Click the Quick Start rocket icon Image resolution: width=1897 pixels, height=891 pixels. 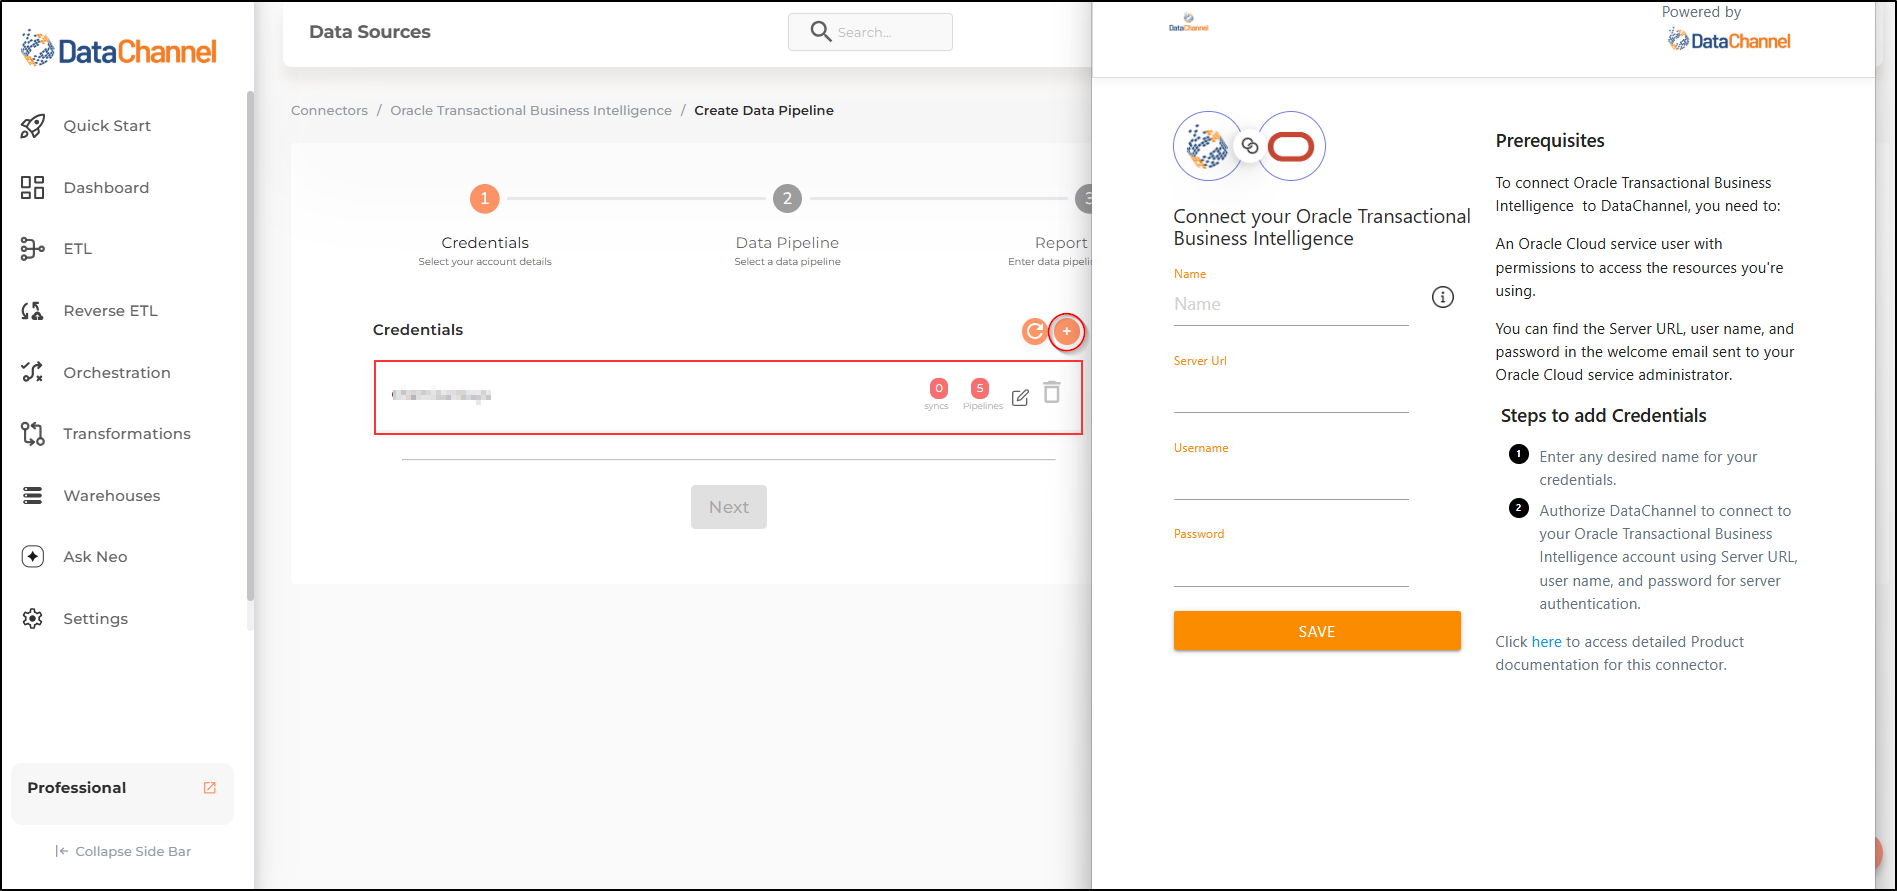tap(33, 126)
